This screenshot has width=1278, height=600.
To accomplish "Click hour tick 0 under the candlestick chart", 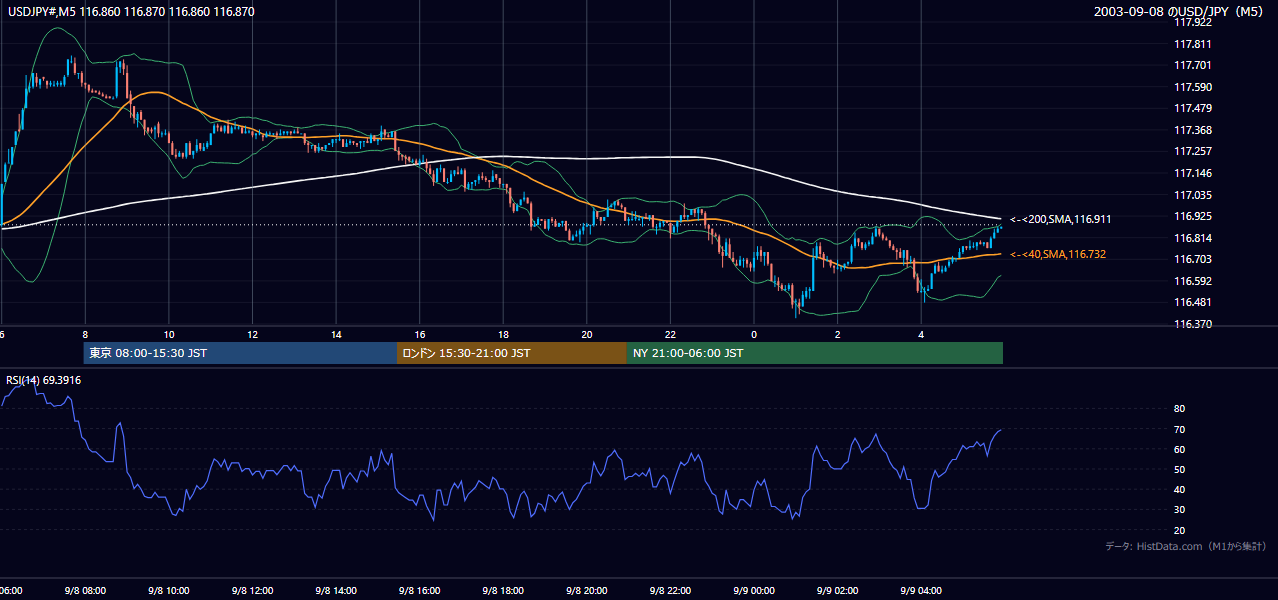I will pyautogui.click(x=754, y=335).
